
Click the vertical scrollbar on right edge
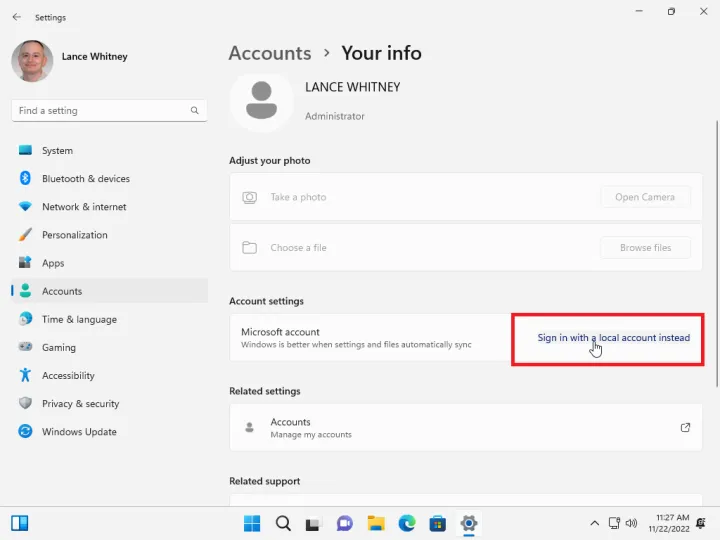[x=715, y=250]
